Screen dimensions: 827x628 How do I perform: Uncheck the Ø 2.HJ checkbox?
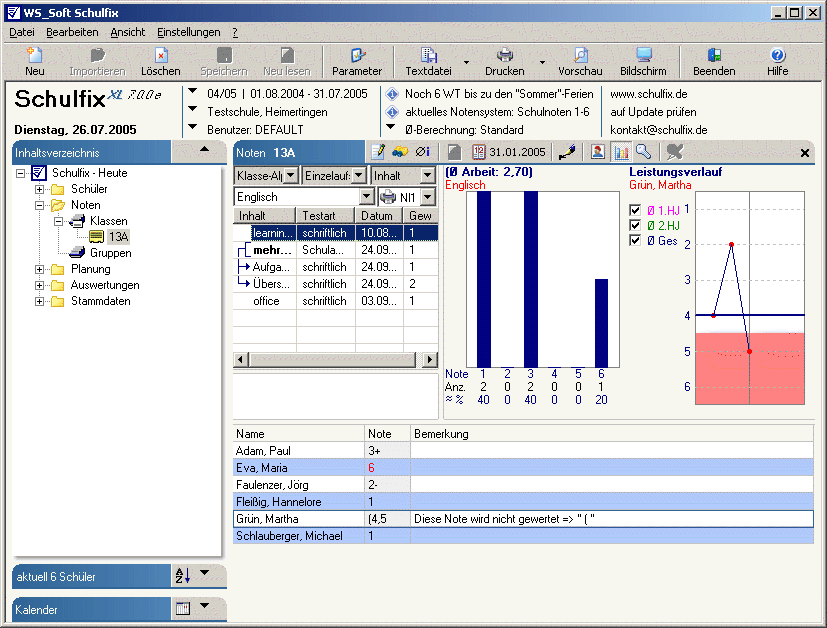[x=635, y=226]
